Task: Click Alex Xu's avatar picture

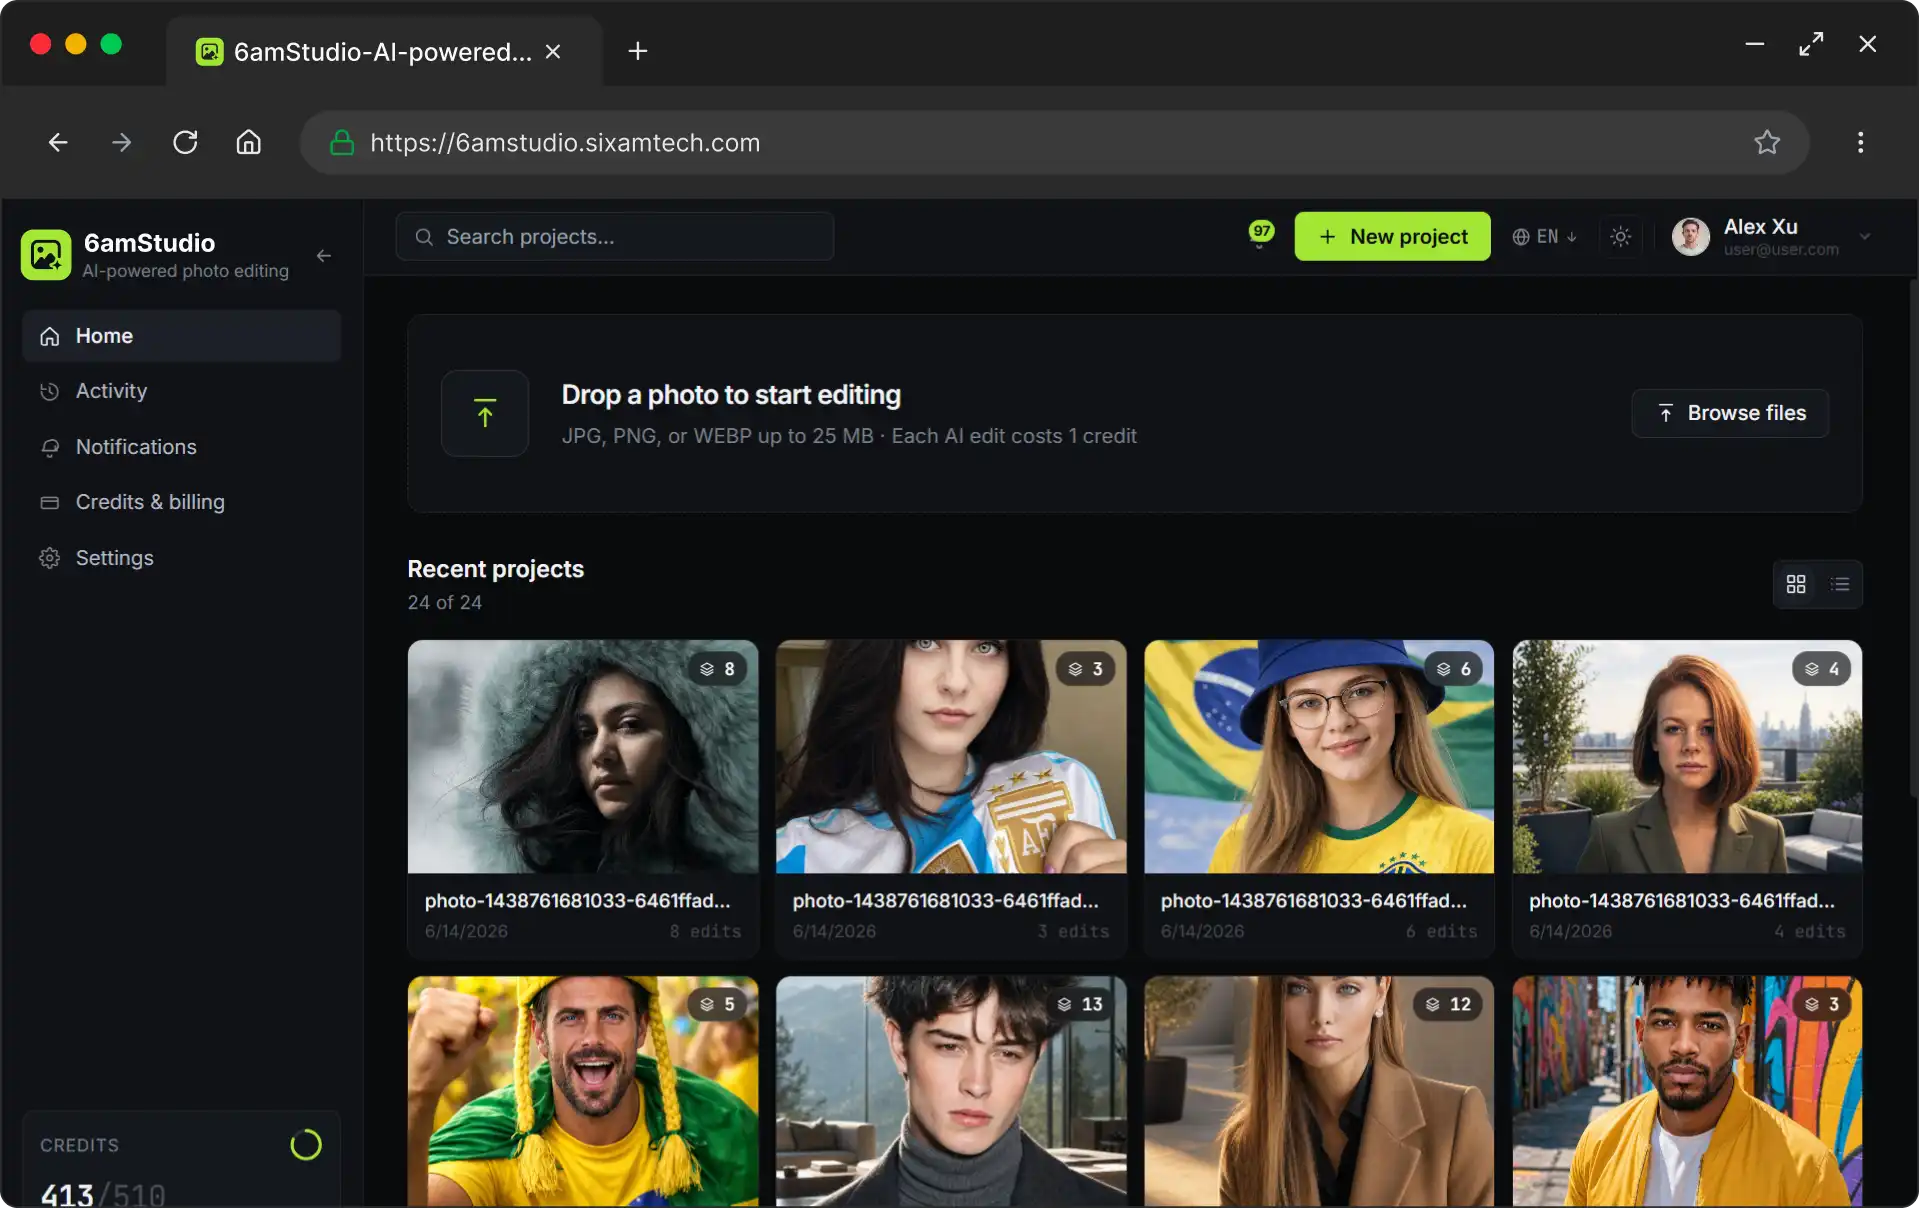Action: coord(1690,237)
